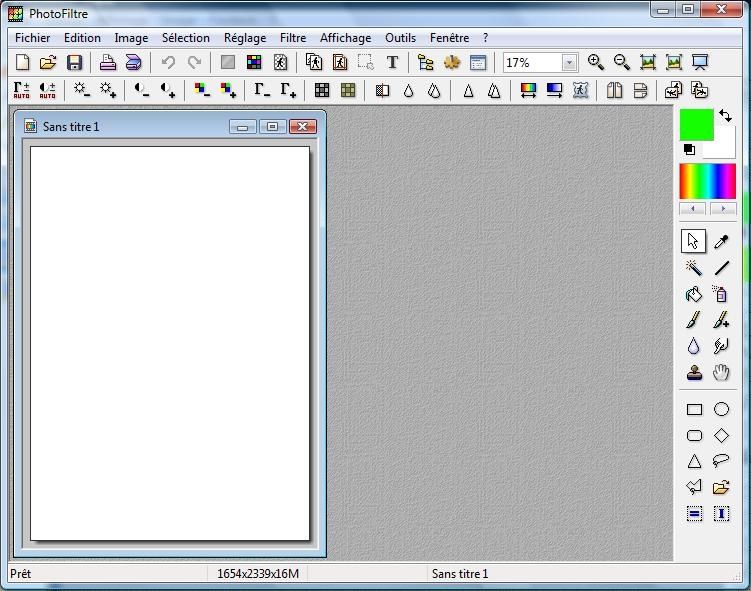Choose the rectangle selection shape
Viewport: 751px width, 591px height.
[694, 409]
